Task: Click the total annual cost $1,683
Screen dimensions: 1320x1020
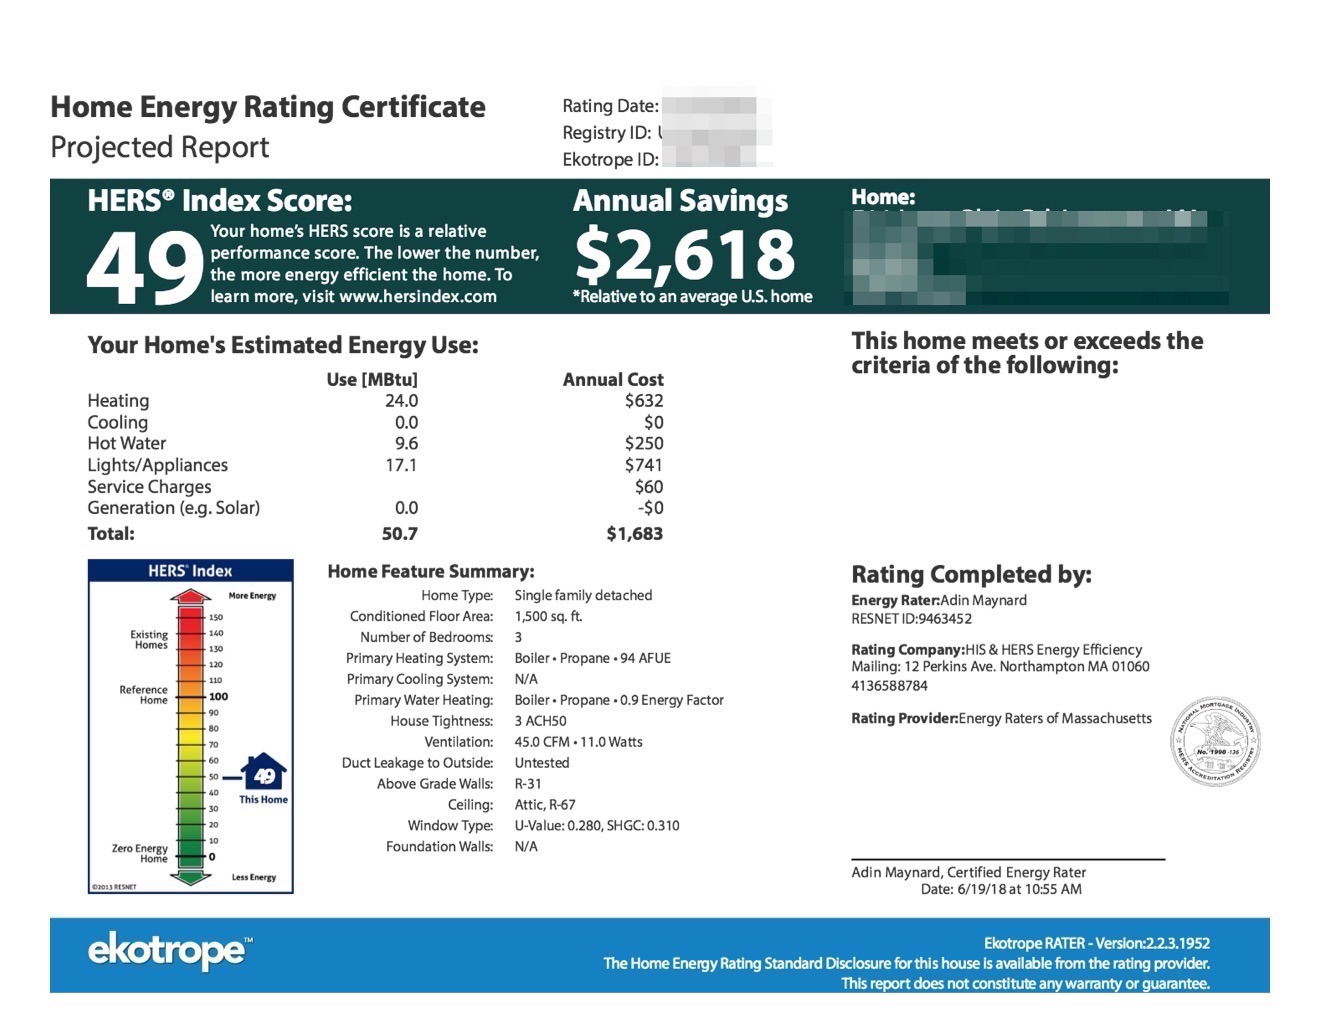Action: coord(634,534)
